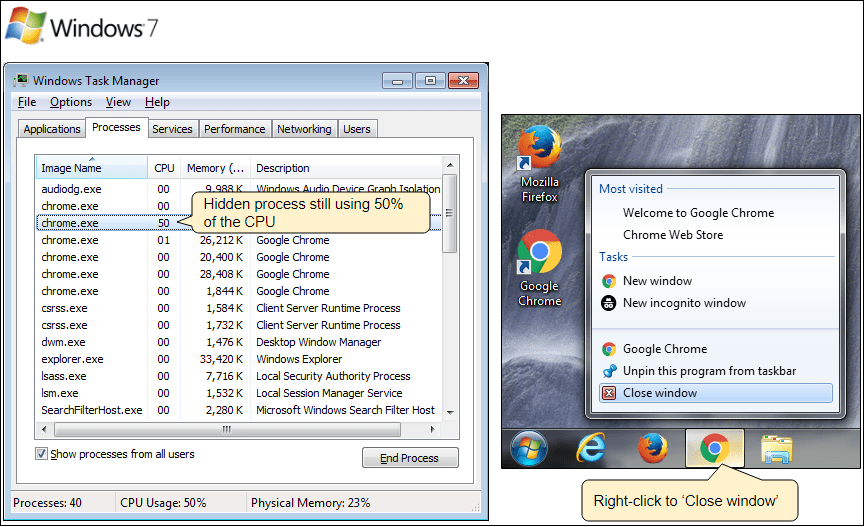Select the SearchFilterHost.exe process row

point(239,410)
